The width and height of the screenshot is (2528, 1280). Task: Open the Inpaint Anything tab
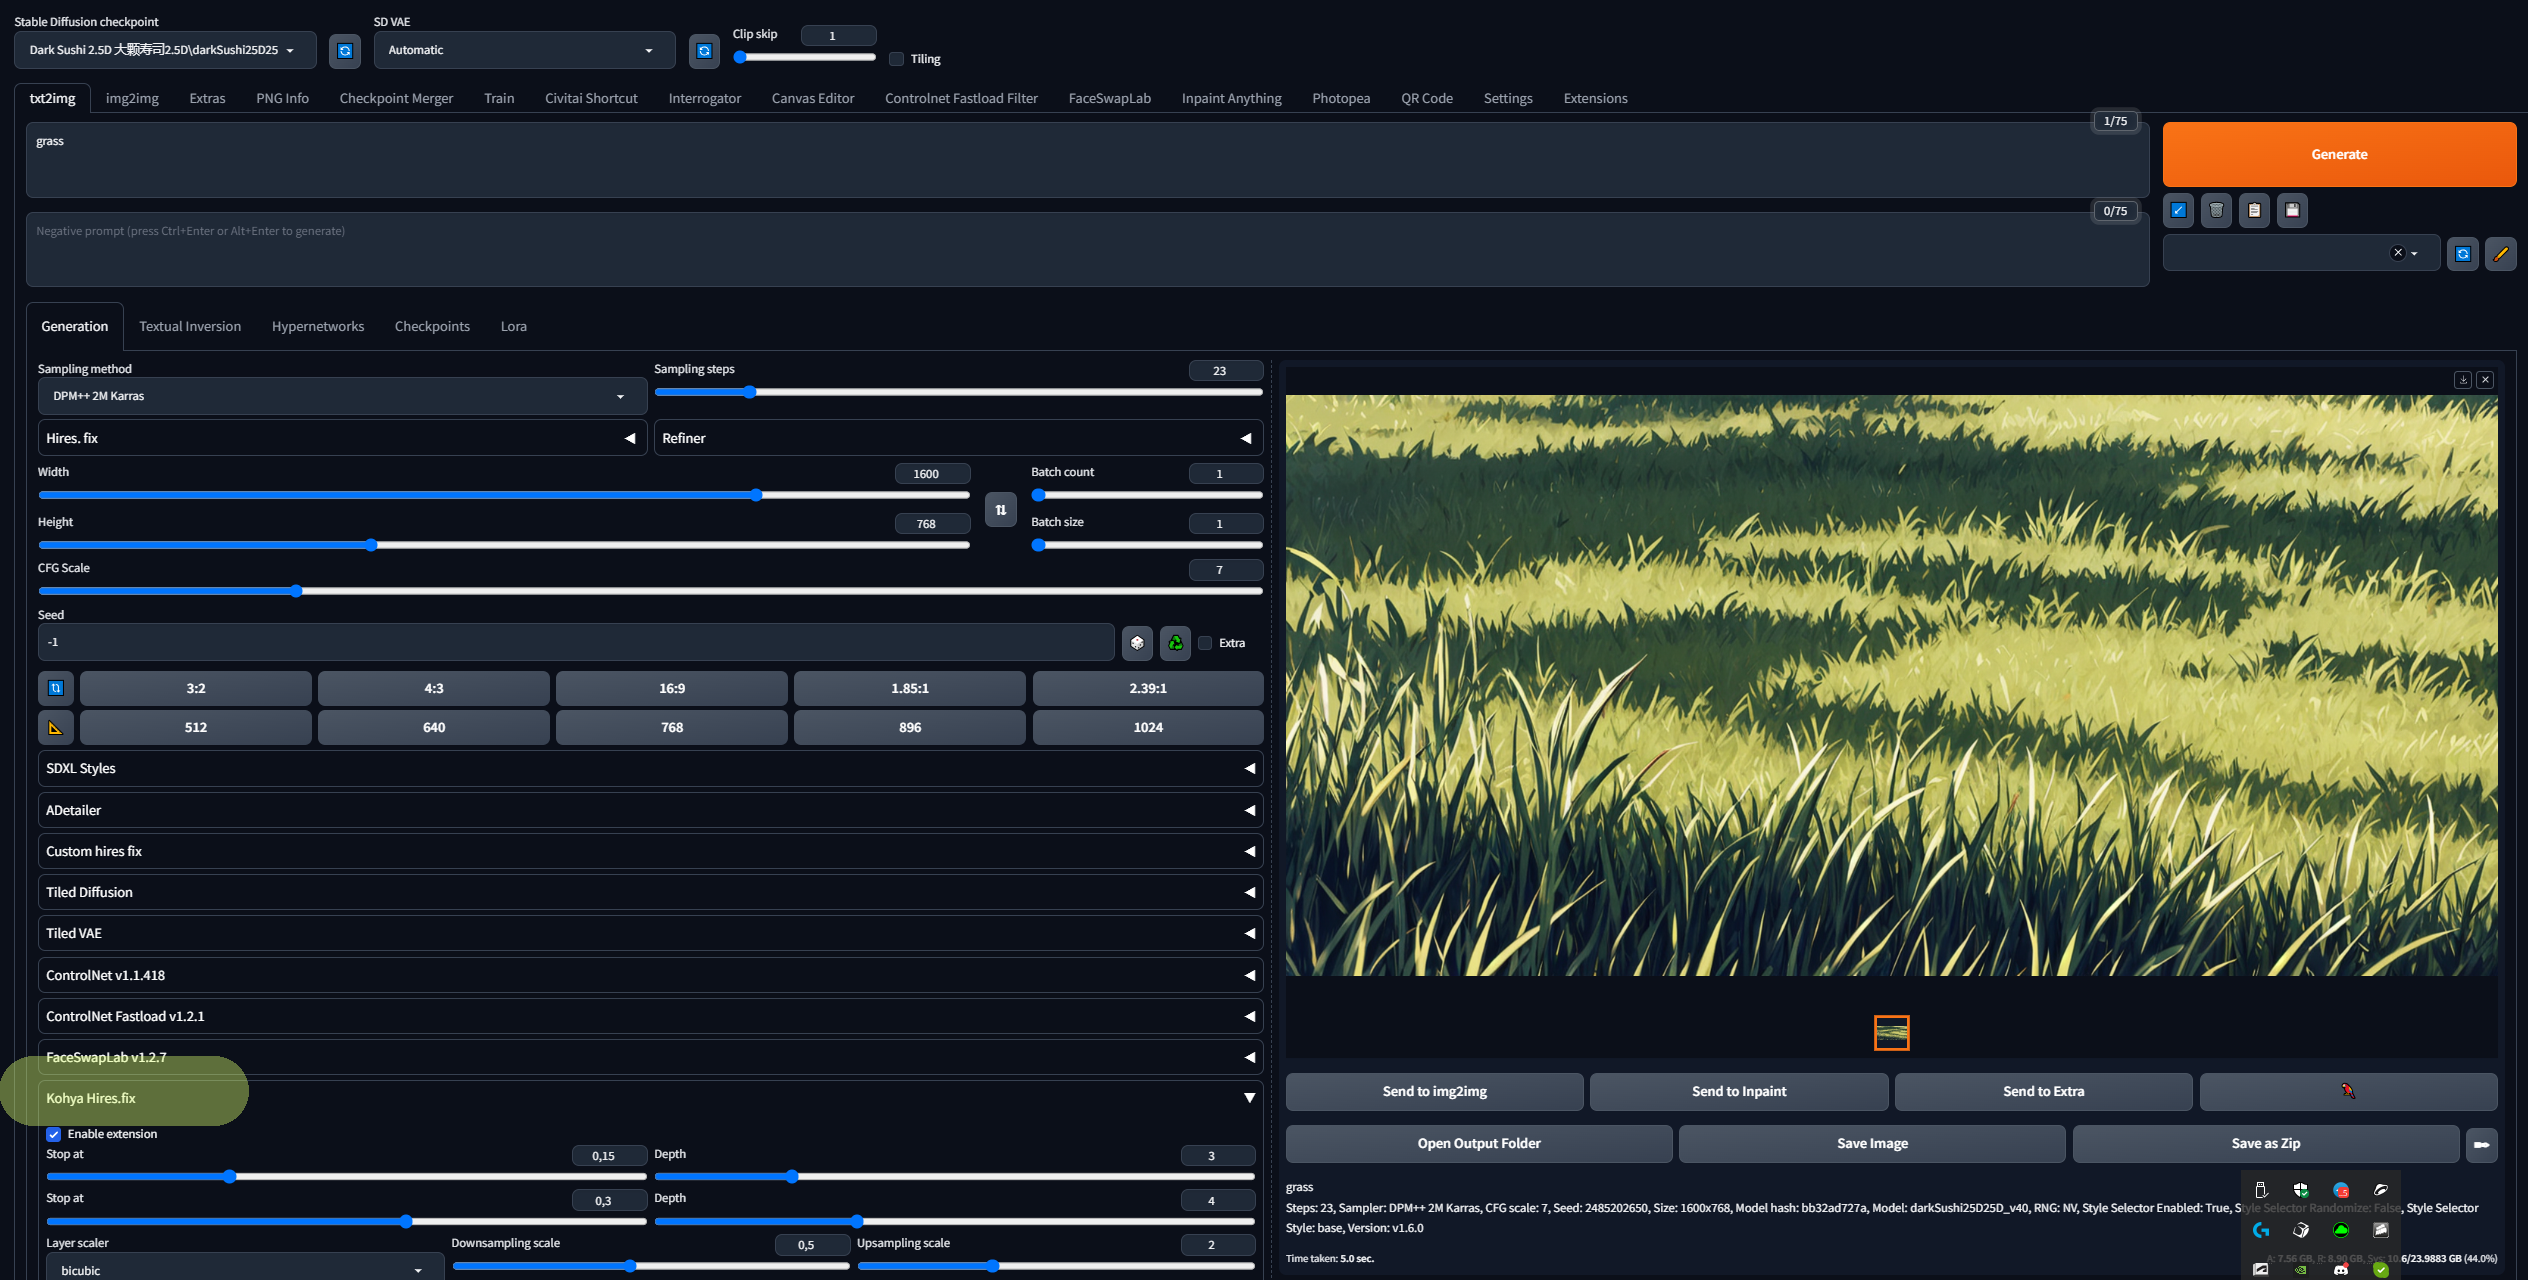(1231, 98)
